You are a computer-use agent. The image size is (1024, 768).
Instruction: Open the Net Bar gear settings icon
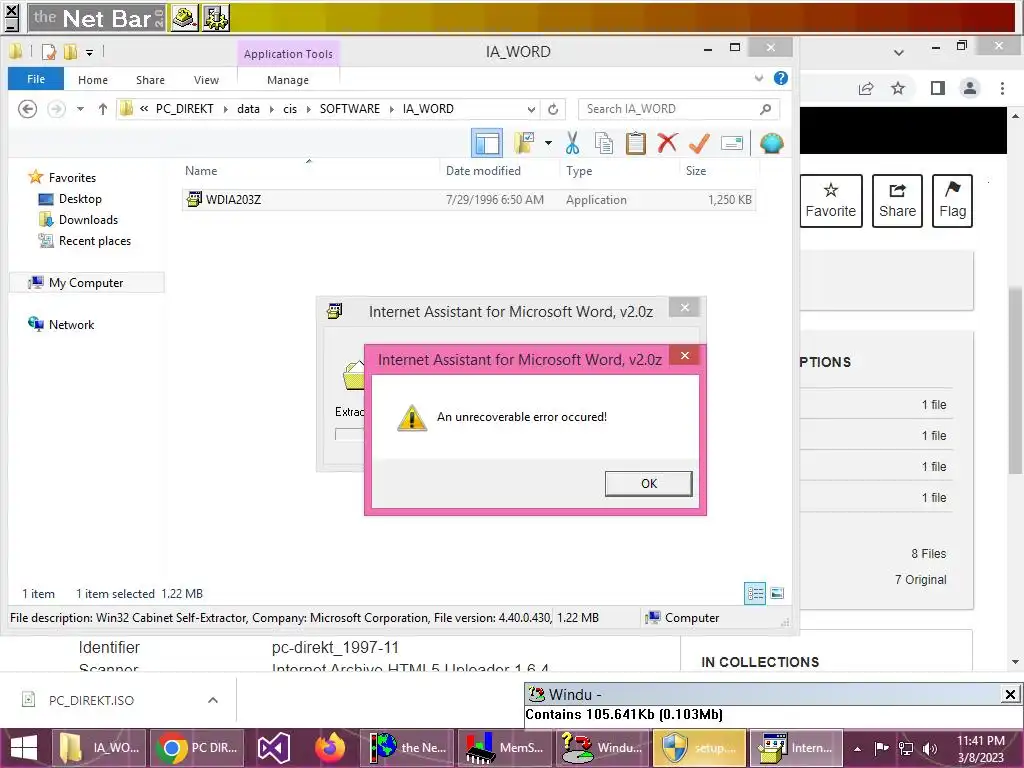pyautogui.click(x=216, y=18)
